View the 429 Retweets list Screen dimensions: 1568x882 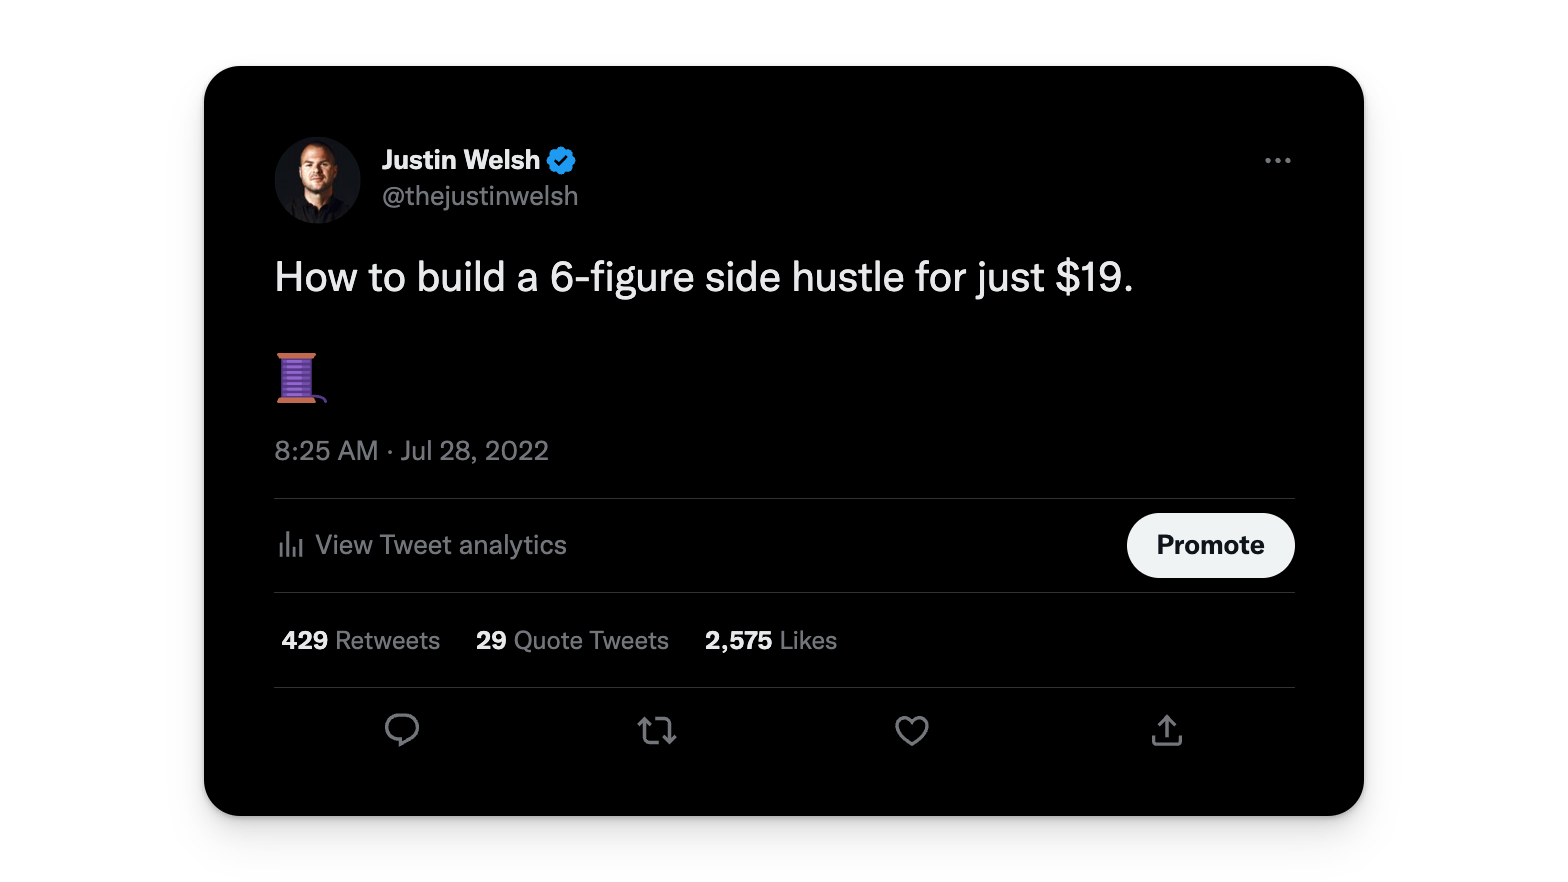pos(361,641)
